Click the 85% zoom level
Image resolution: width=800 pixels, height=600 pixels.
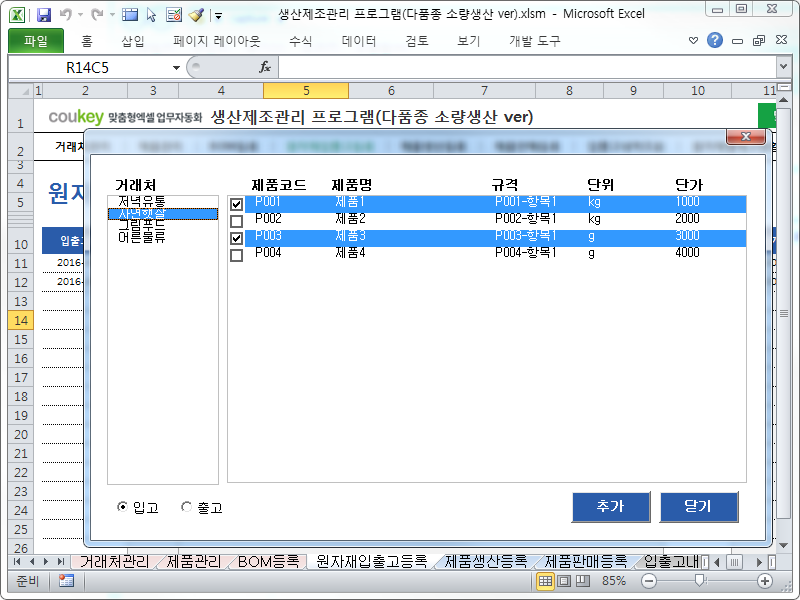(x=614, y=581)
